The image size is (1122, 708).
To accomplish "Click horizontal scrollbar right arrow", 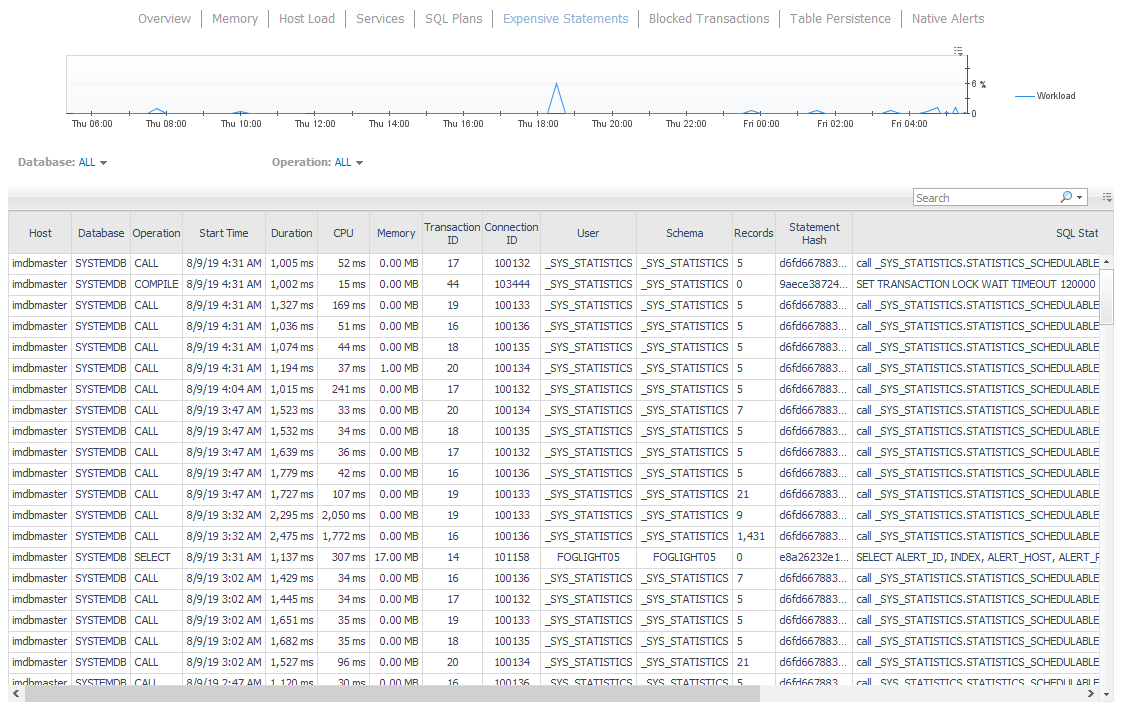I will click(x=1093, y=693).
